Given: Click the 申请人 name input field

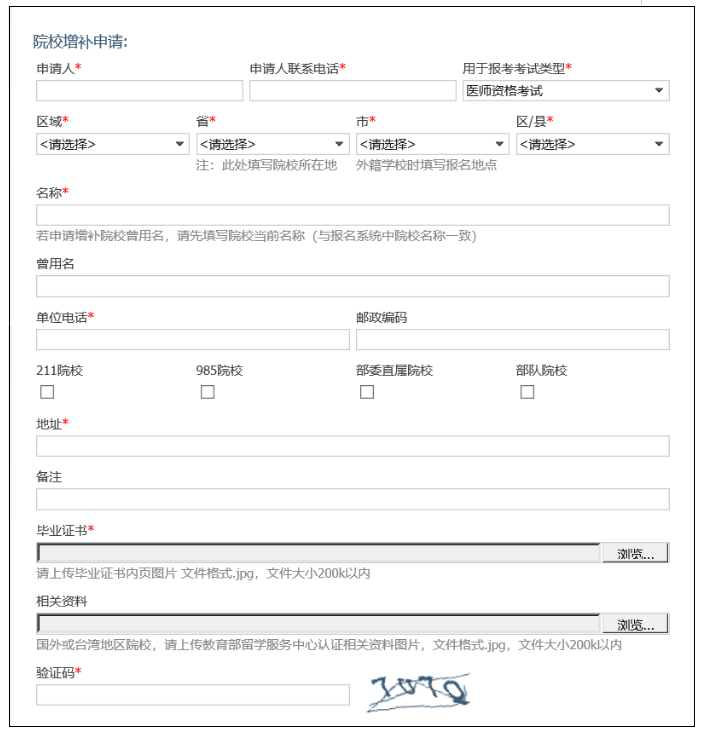Looking at the screenshot, I should pyautogui.click(x=139, y=91).
